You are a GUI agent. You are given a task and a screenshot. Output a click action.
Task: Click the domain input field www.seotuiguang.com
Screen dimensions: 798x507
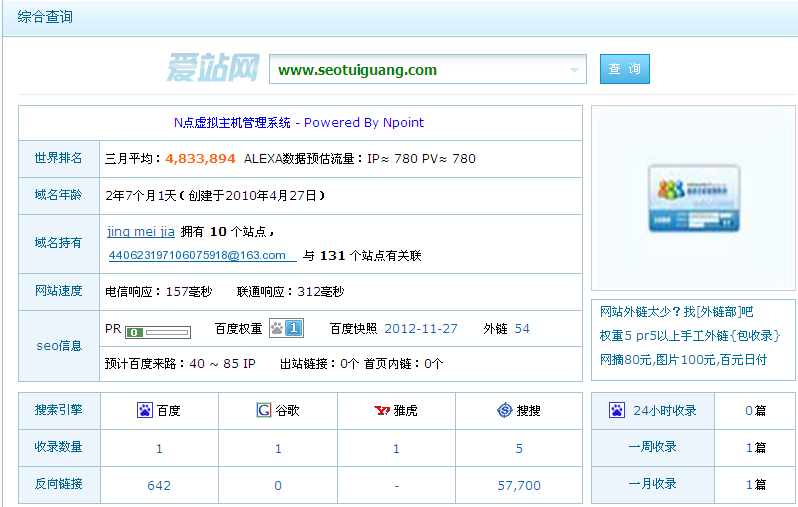pos(420,70)
